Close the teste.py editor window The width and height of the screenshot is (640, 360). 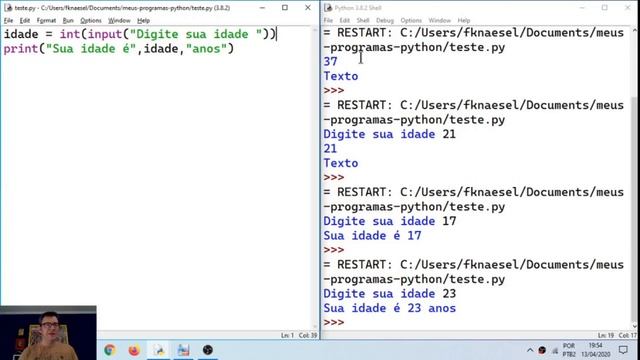308,8
